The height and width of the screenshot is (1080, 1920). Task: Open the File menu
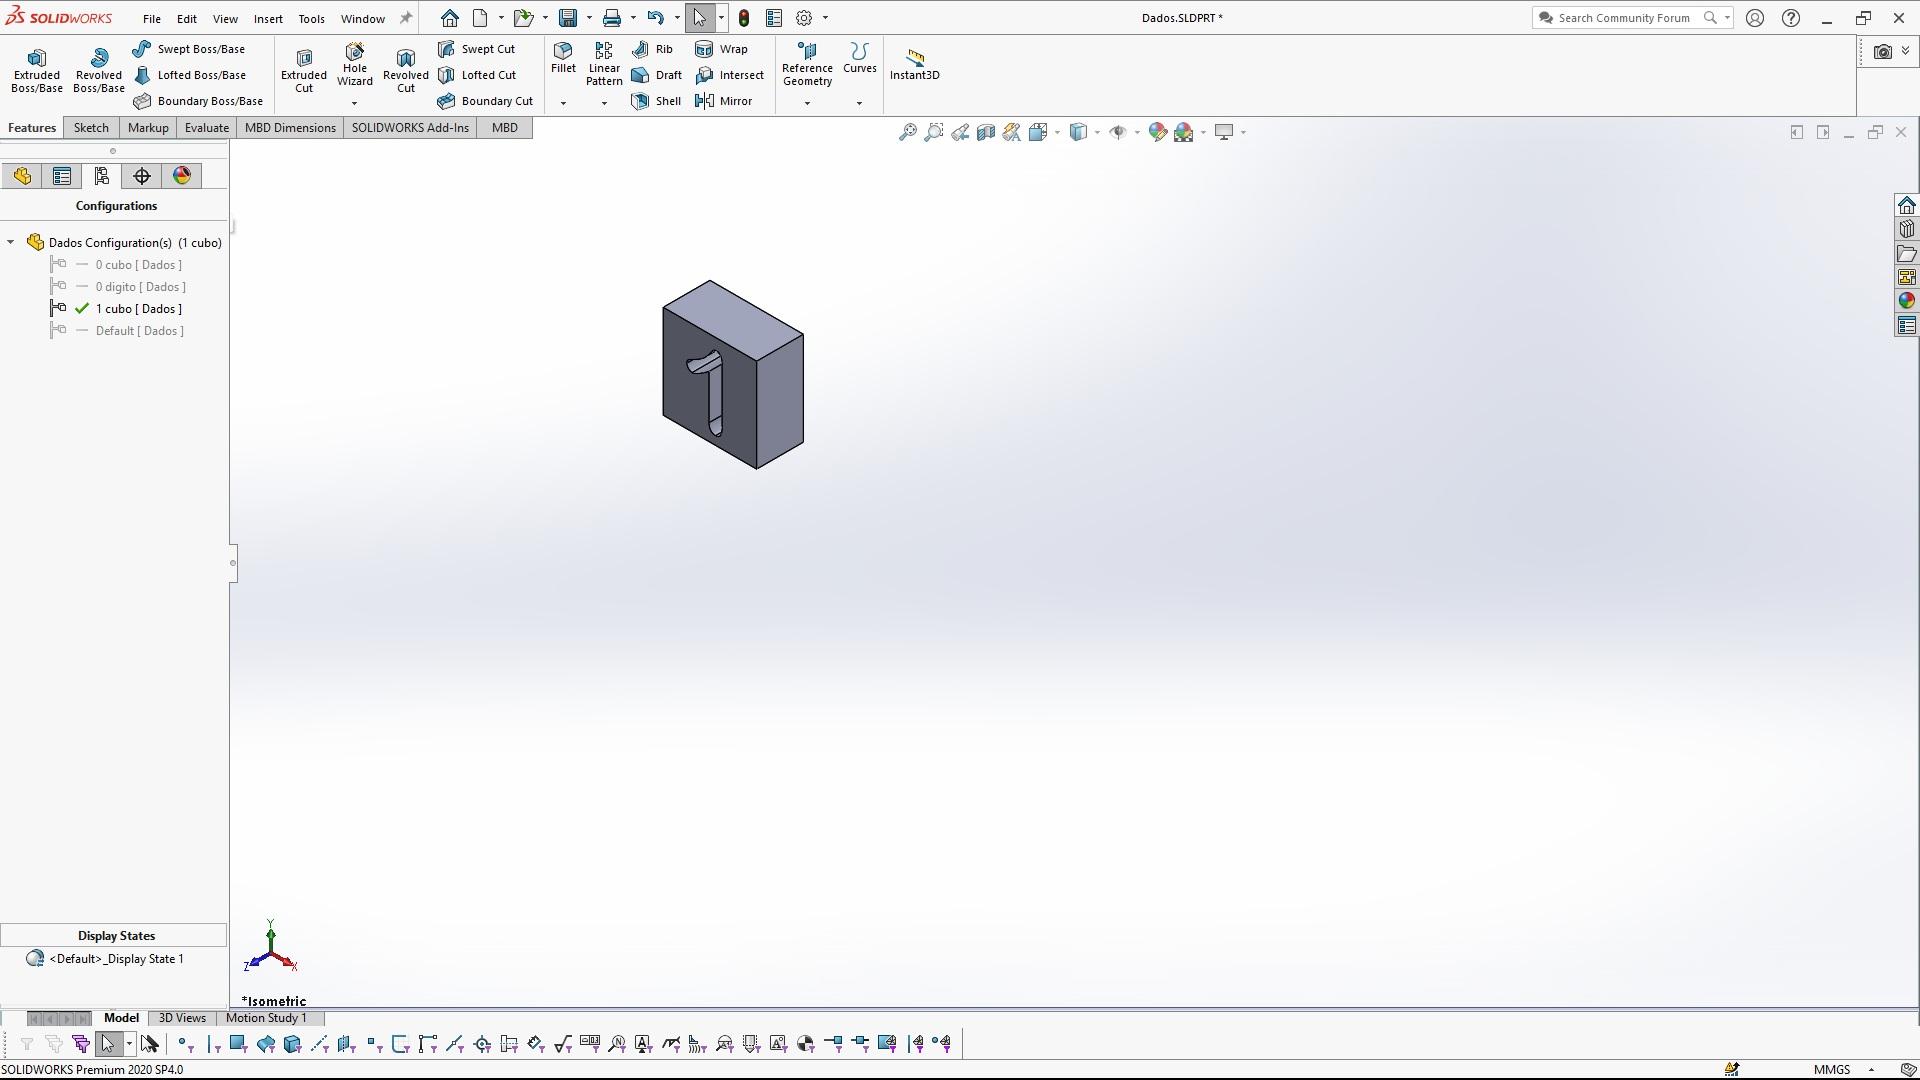coord(152,19)
